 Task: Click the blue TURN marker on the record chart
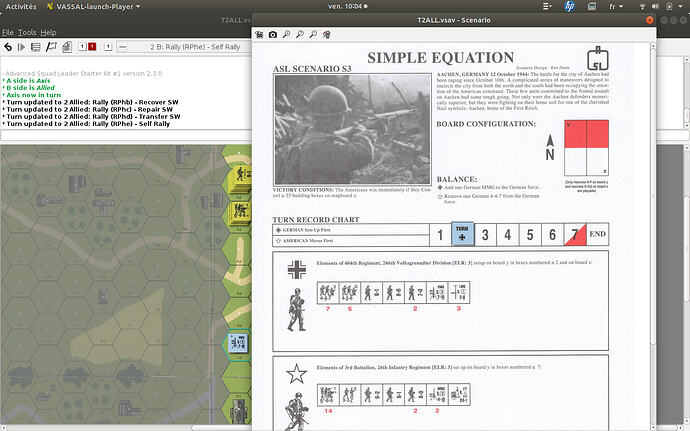click(x=462, y=233)
